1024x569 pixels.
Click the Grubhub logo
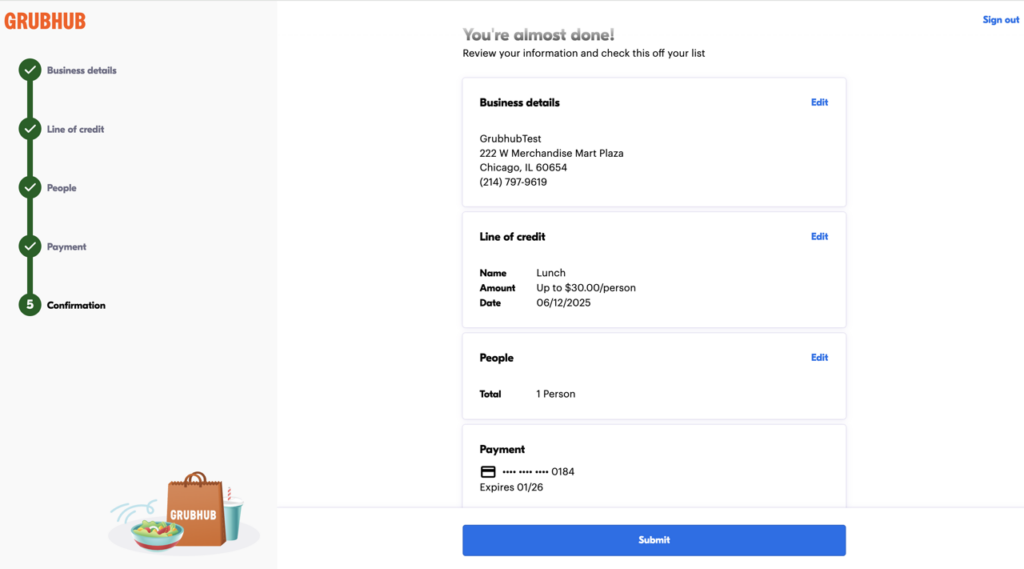[x=45, y=21]
